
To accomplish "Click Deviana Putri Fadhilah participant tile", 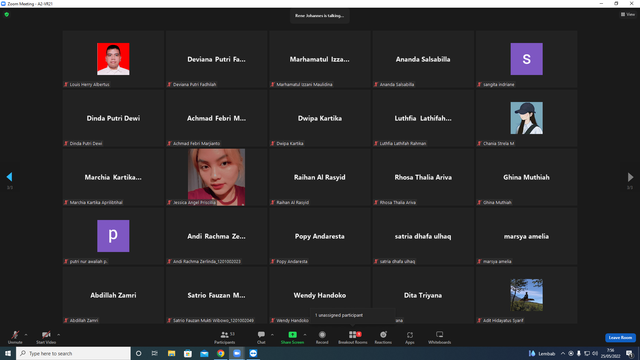I will (x=216, y=59).
